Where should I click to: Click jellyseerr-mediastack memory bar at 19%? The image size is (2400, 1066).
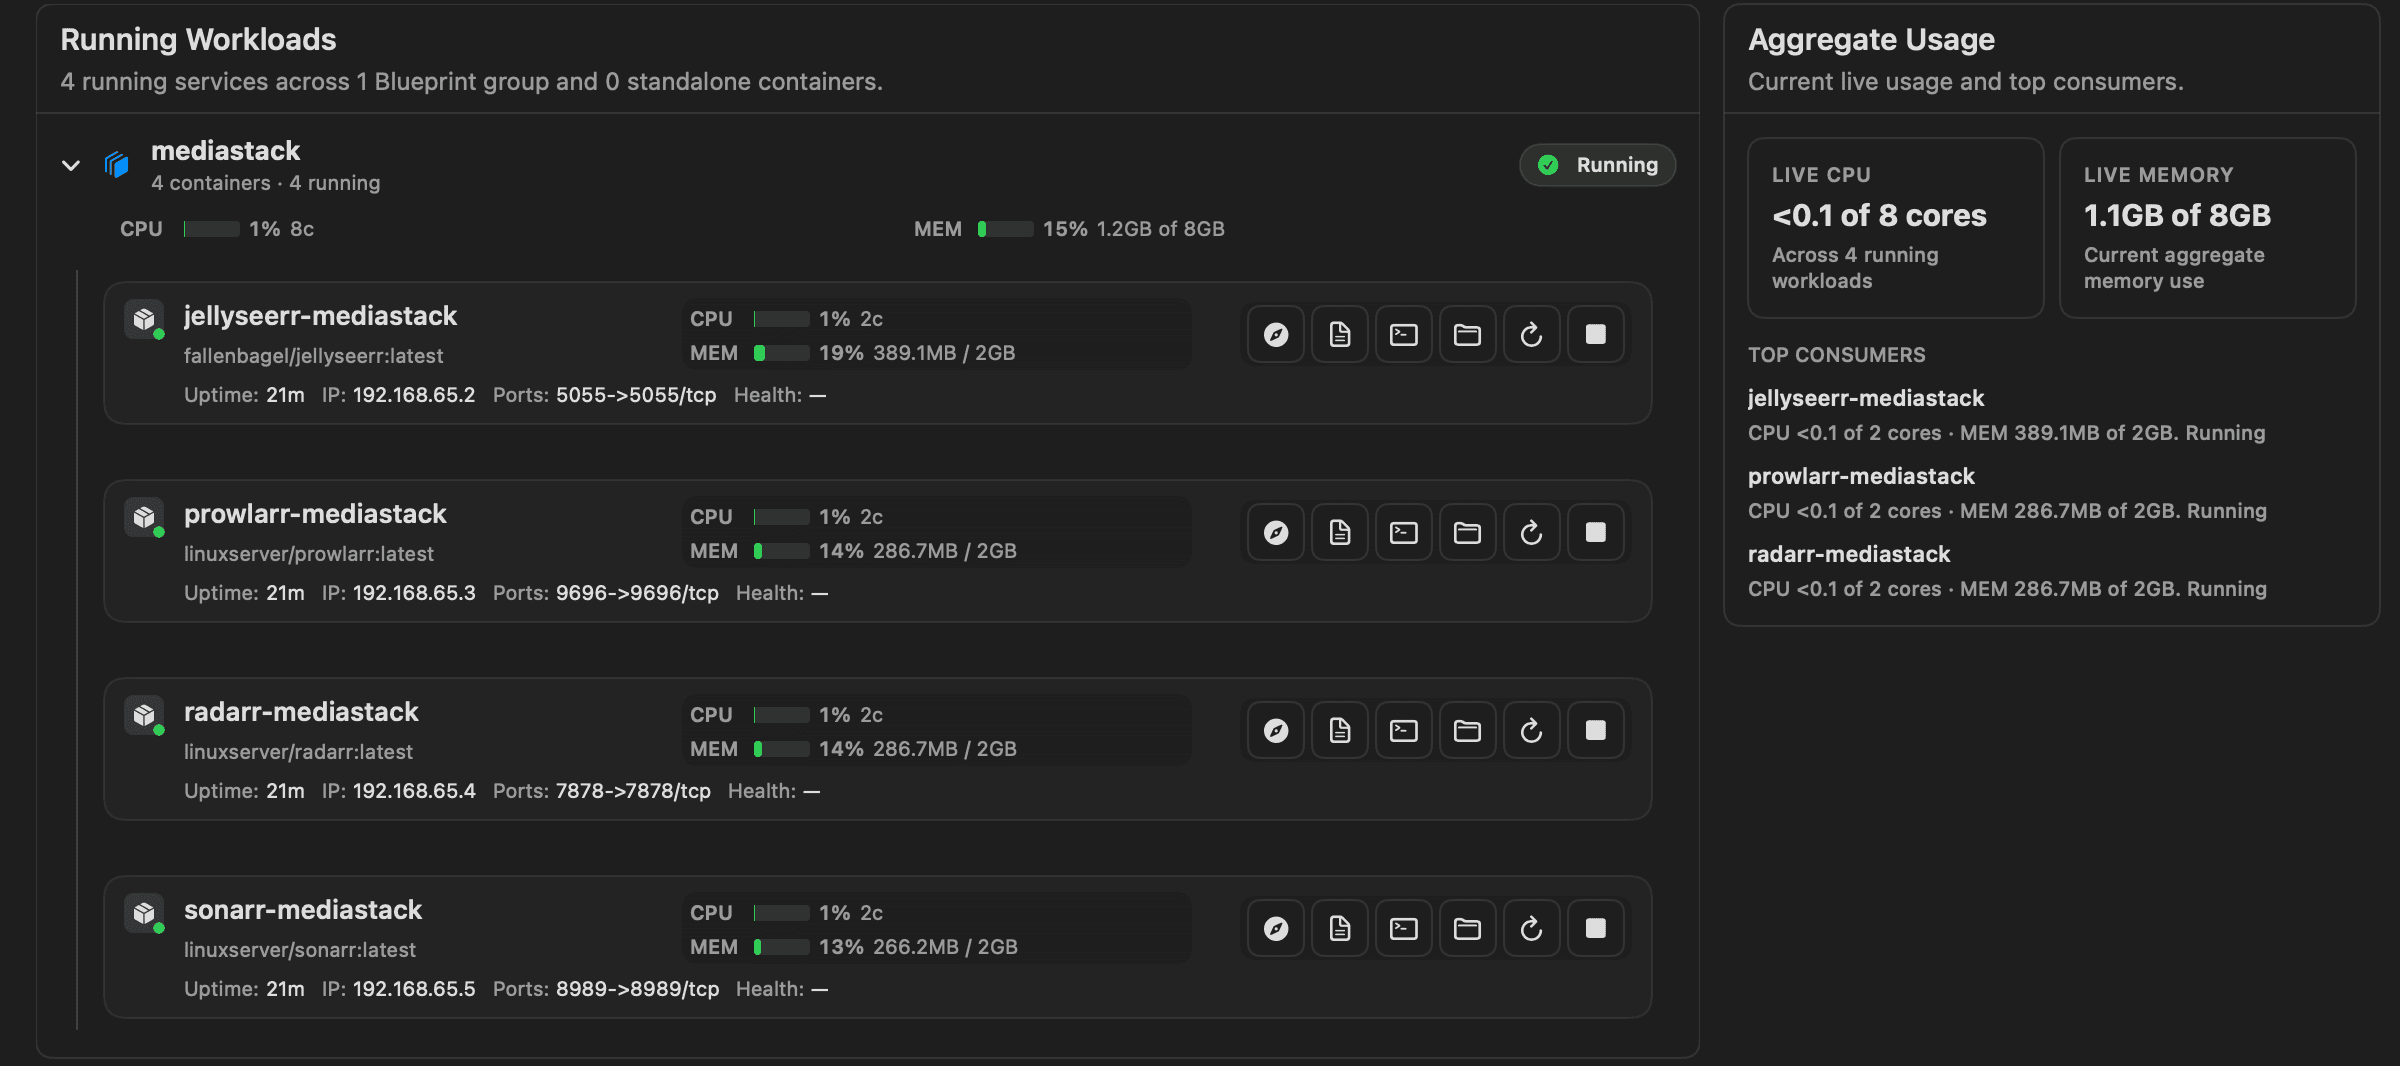click(782, 353)
